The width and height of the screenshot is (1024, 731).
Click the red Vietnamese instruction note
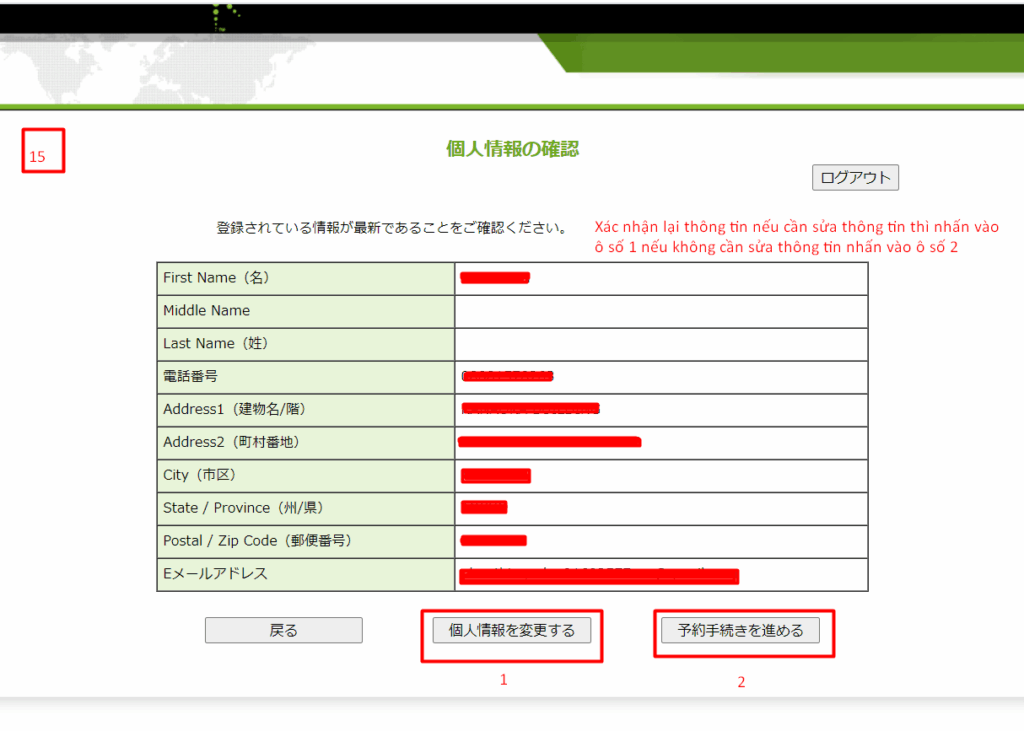click(796, 237)
